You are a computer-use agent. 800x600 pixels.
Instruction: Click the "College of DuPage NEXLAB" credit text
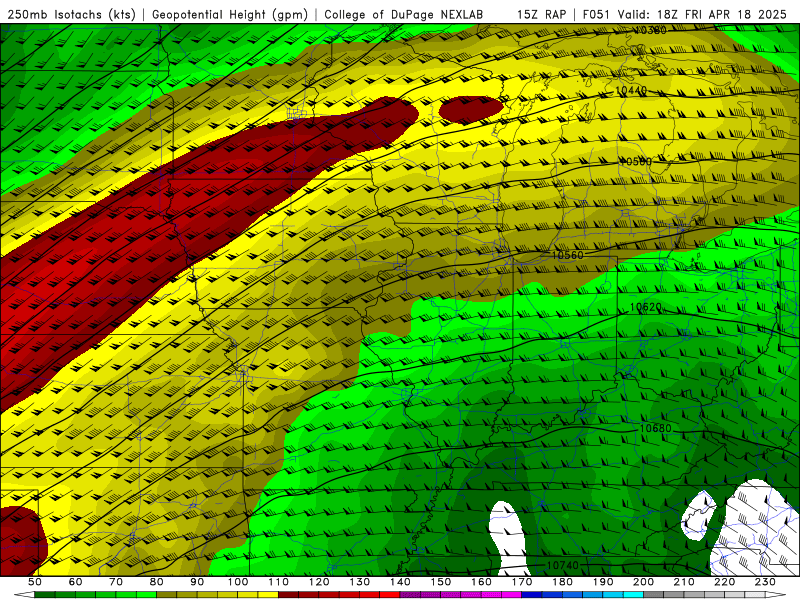(x=404, y=14)
